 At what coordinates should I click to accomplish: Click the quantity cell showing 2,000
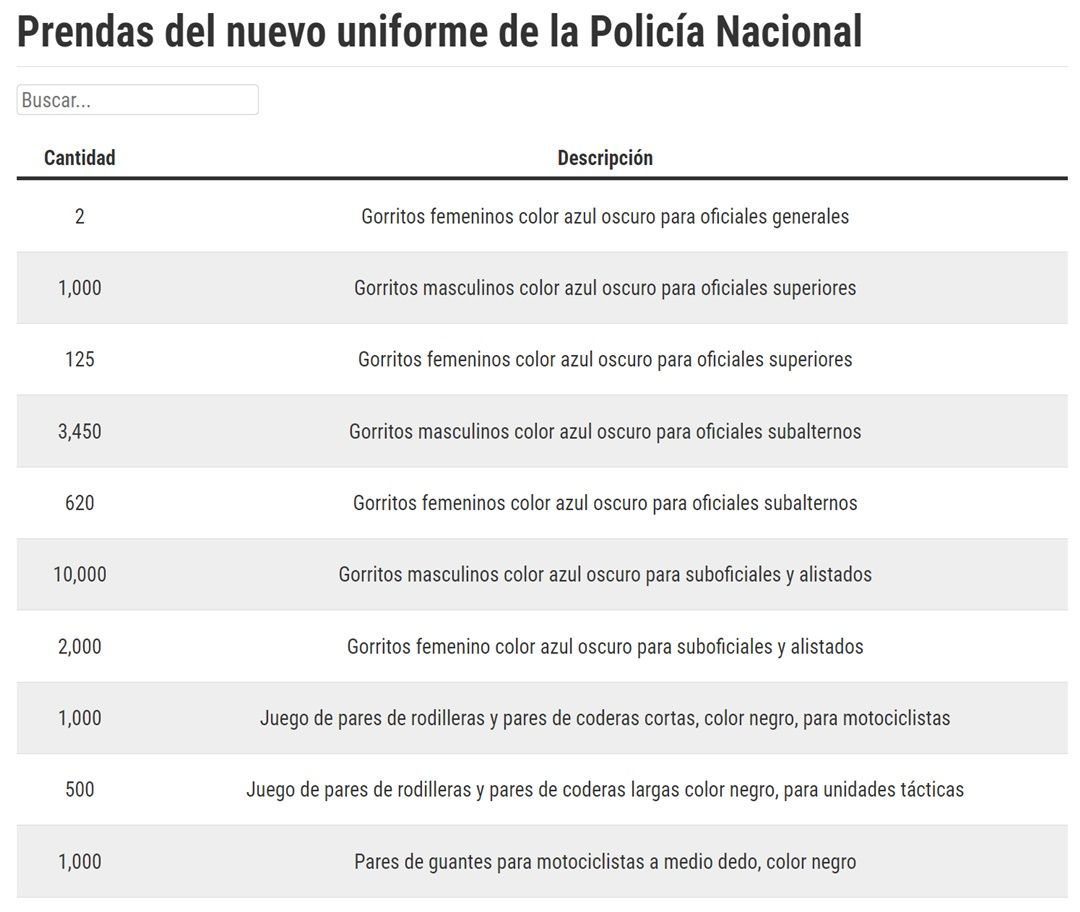[x=80, y=646]
